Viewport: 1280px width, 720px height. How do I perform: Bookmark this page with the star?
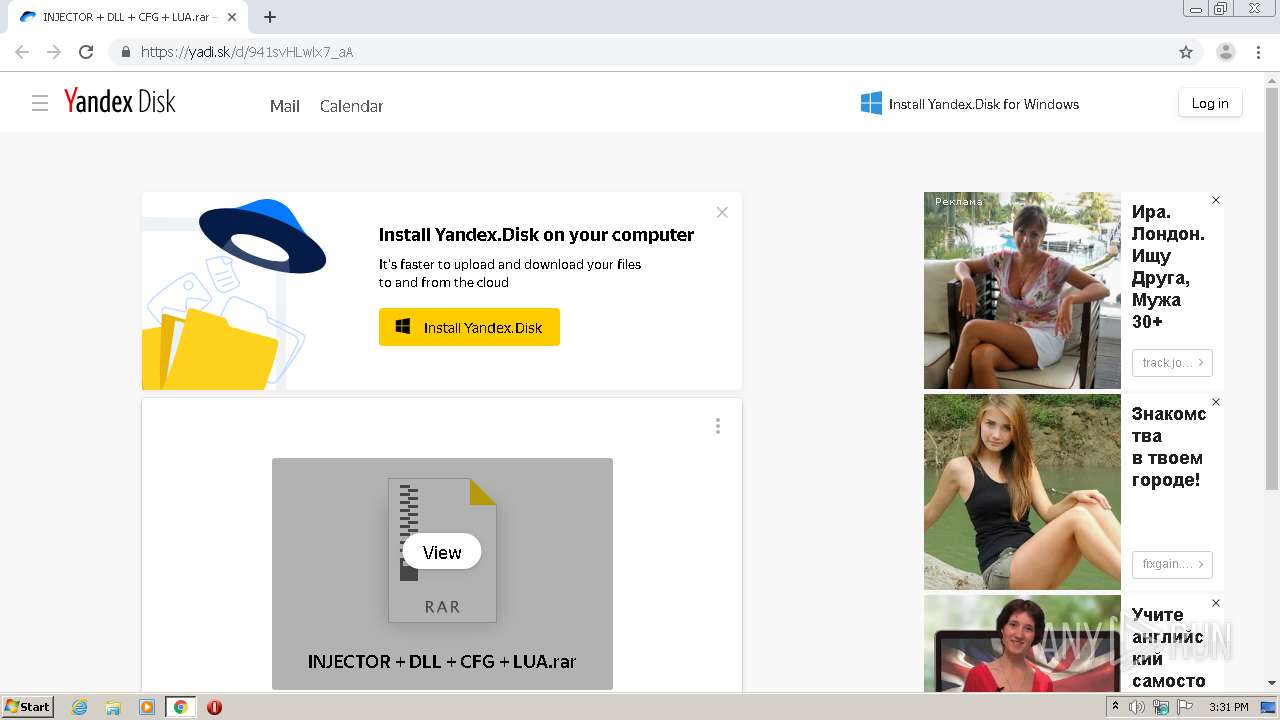click(1186, 52)
